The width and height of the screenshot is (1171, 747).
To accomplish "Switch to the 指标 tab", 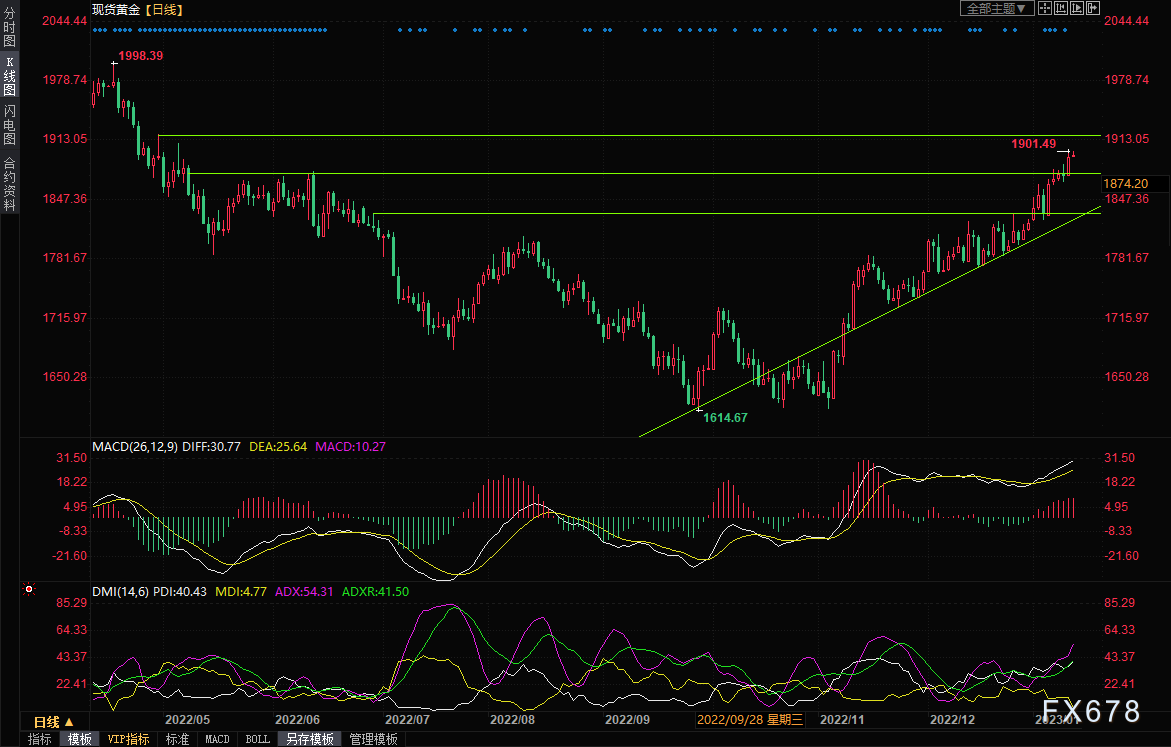I will point(40,739).
